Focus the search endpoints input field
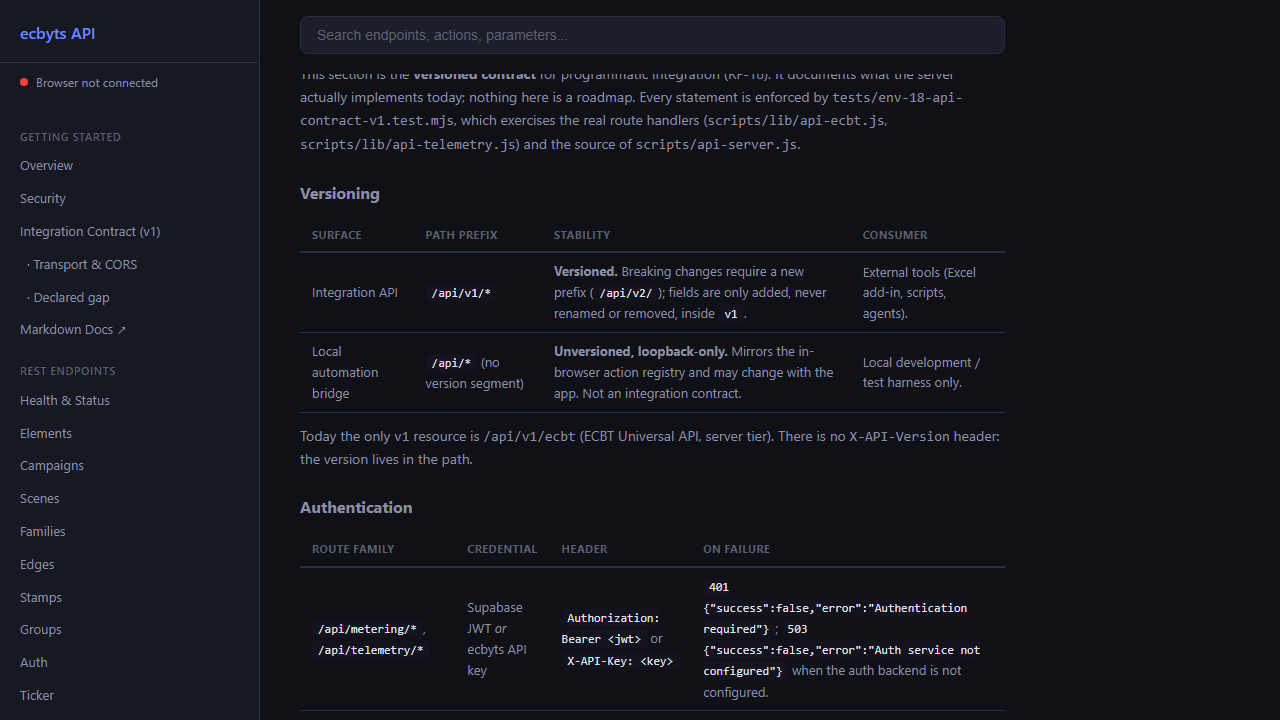Image resolution: width=1280 pixels, height=720 pixels. pos(652,35)
